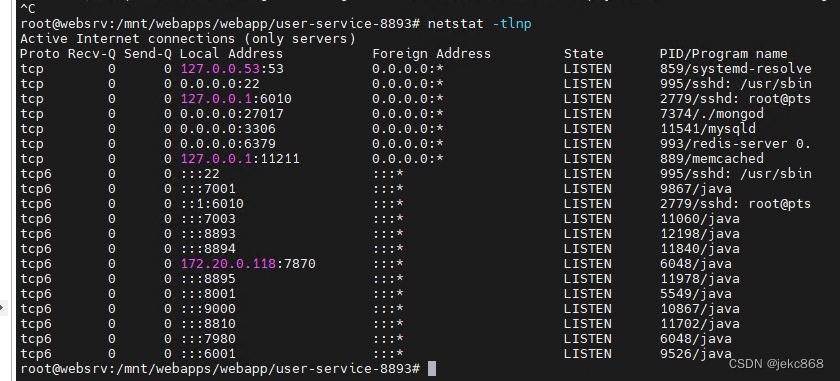
Task: Click the 11978/java process entry
Action: pyautogui.click(x=700, y=279)
